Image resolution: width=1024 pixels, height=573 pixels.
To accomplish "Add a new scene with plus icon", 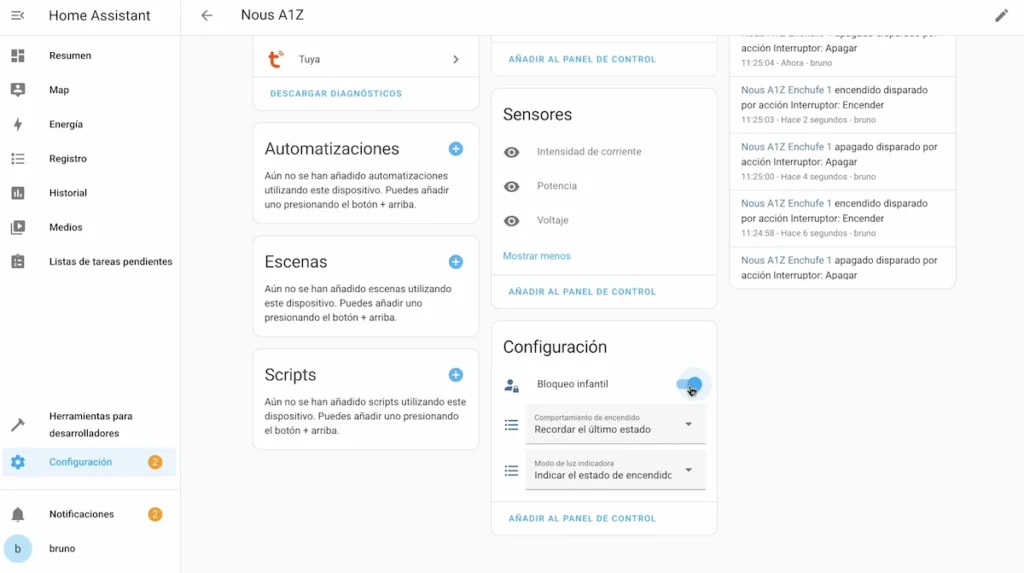I will (456, 262).
